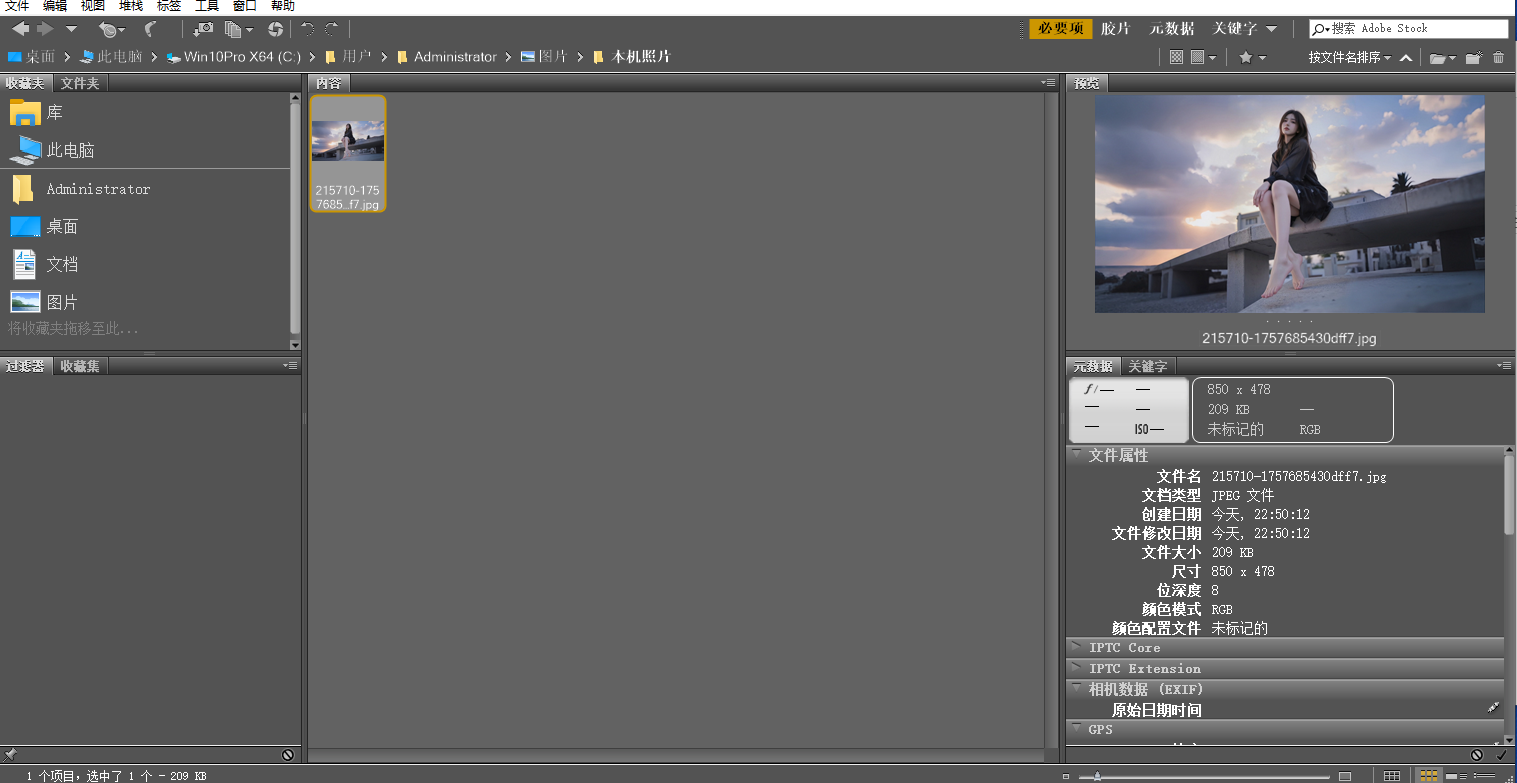This screenshot has width=1517, height=783.
Task: Click the Create New Folder icon
Action: pos(1473,57)
